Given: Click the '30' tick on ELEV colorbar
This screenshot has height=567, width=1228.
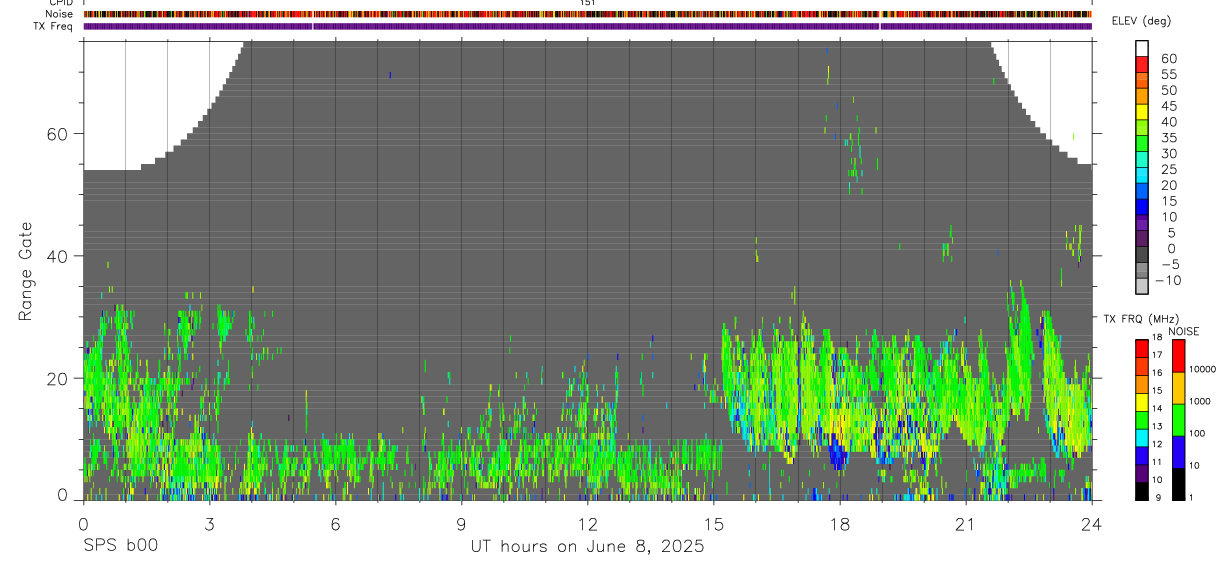Looking at the screenshot, I should 1168,154.
